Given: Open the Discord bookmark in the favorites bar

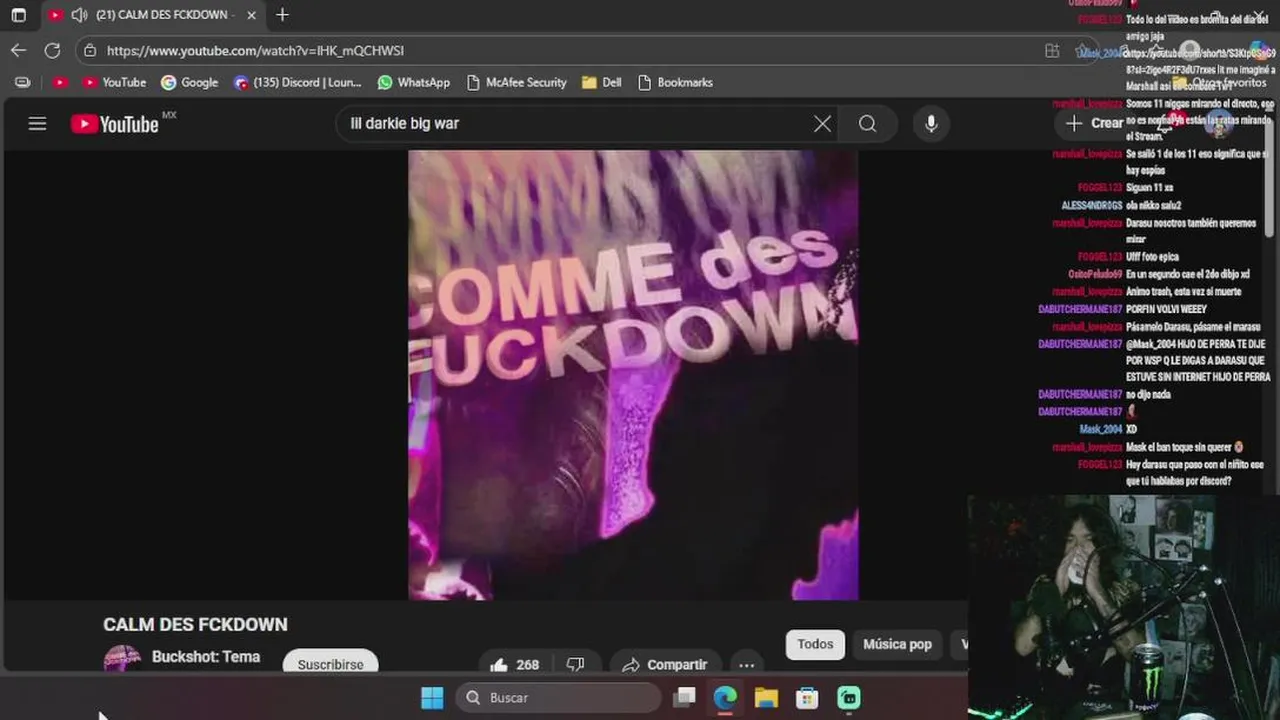Looking at the screenshot, I should point(297,82).
